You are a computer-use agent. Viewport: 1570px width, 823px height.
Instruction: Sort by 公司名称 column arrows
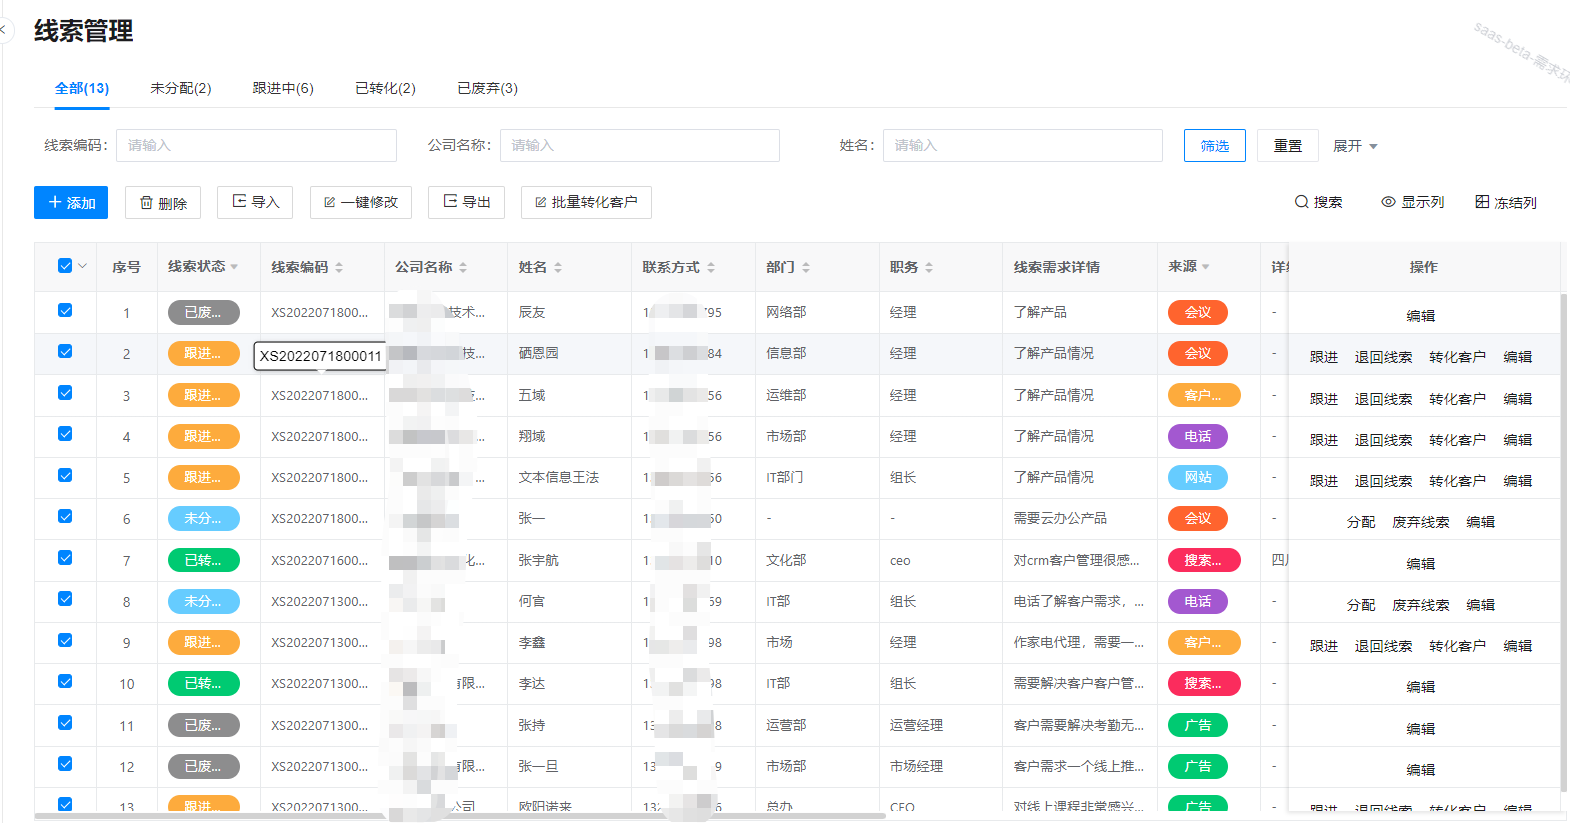pos(463,267)
